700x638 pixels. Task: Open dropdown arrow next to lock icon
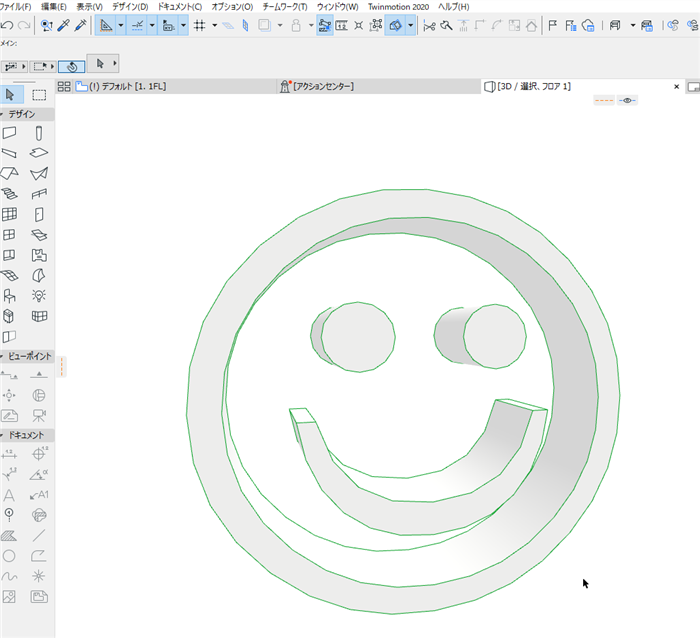311,25
